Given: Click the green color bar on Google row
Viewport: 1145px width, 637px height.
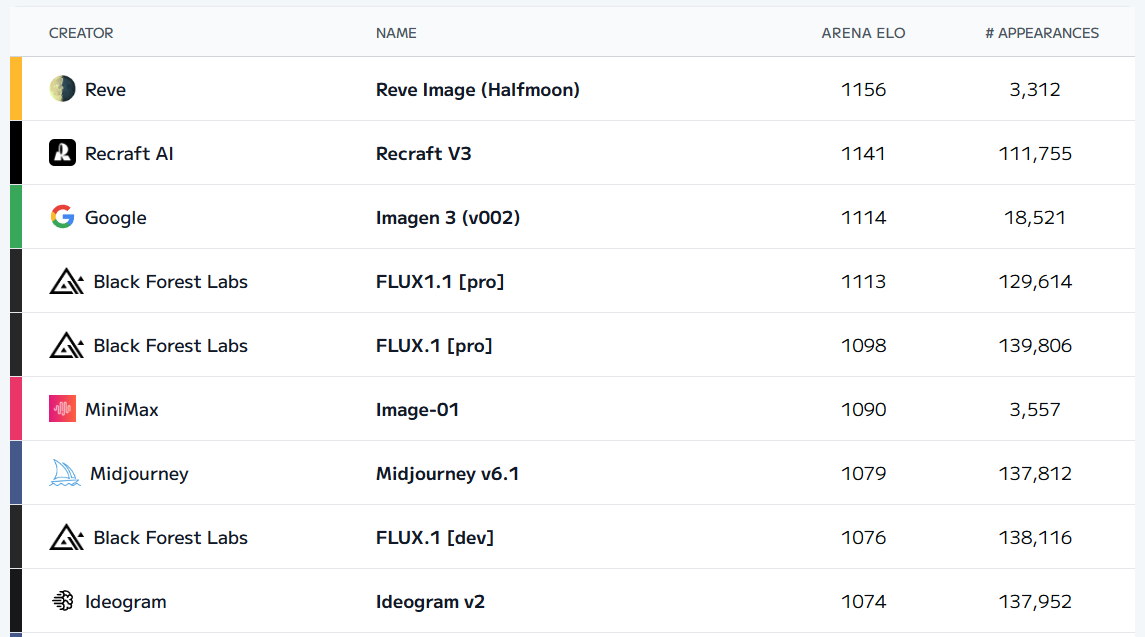Looking at the screenshot, I should (x=16, y=217).
